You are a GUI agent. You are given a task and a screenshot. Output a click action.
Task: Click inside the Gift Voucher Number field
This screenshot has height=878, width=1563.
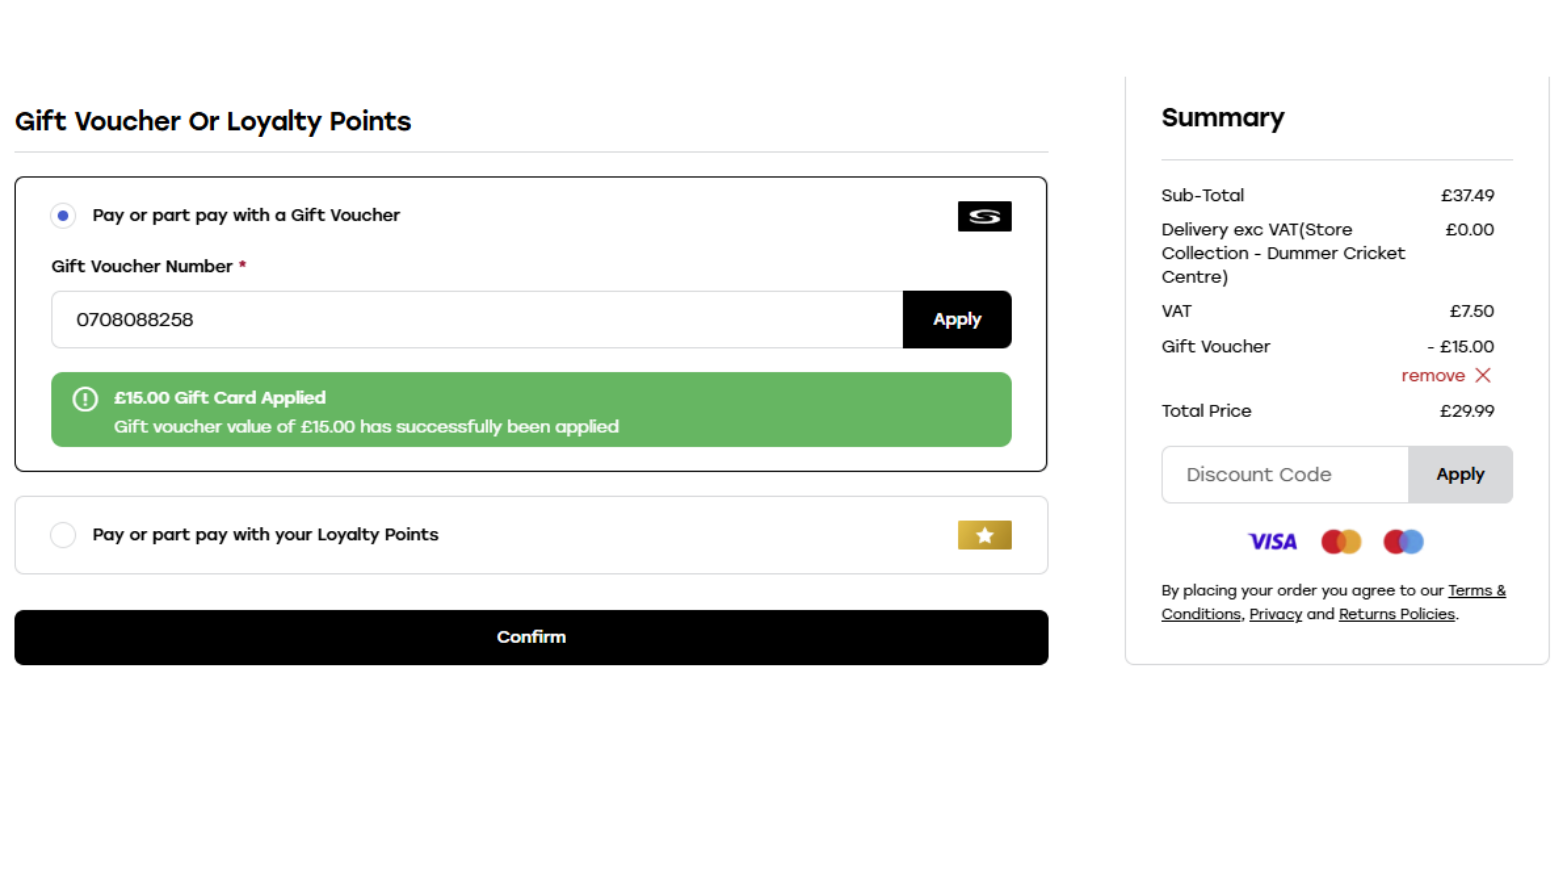click(x=477, y=319)
